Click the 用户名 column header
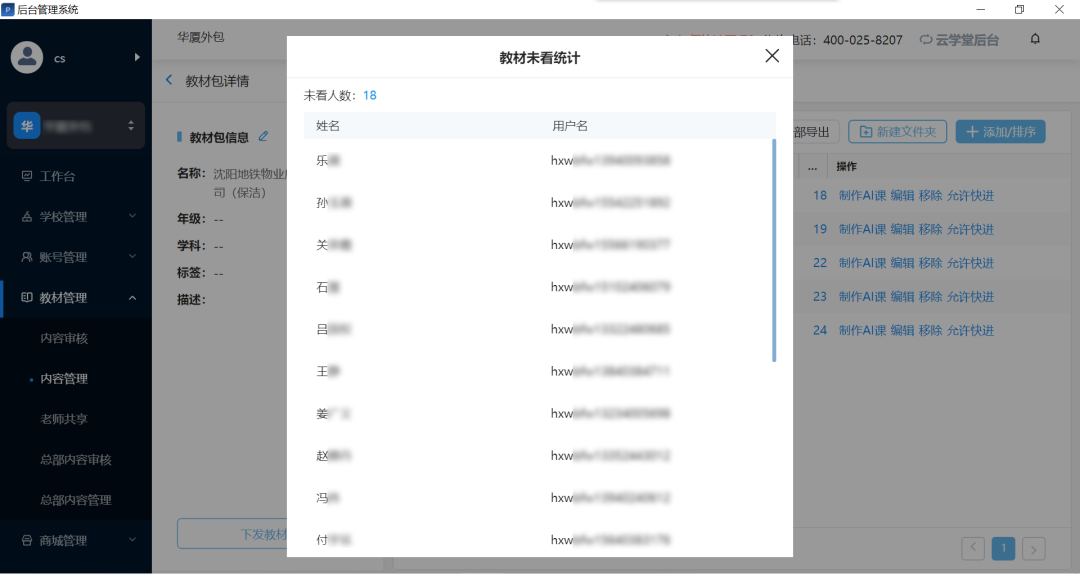This screenshot has height=574, width=1080. pos(570,125)
